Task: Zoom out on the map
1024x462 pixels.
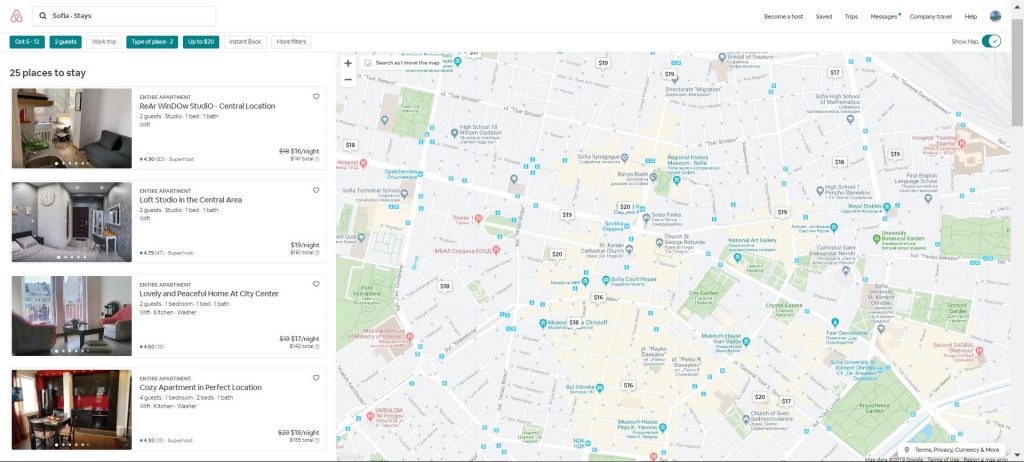Action: point(348,79)
